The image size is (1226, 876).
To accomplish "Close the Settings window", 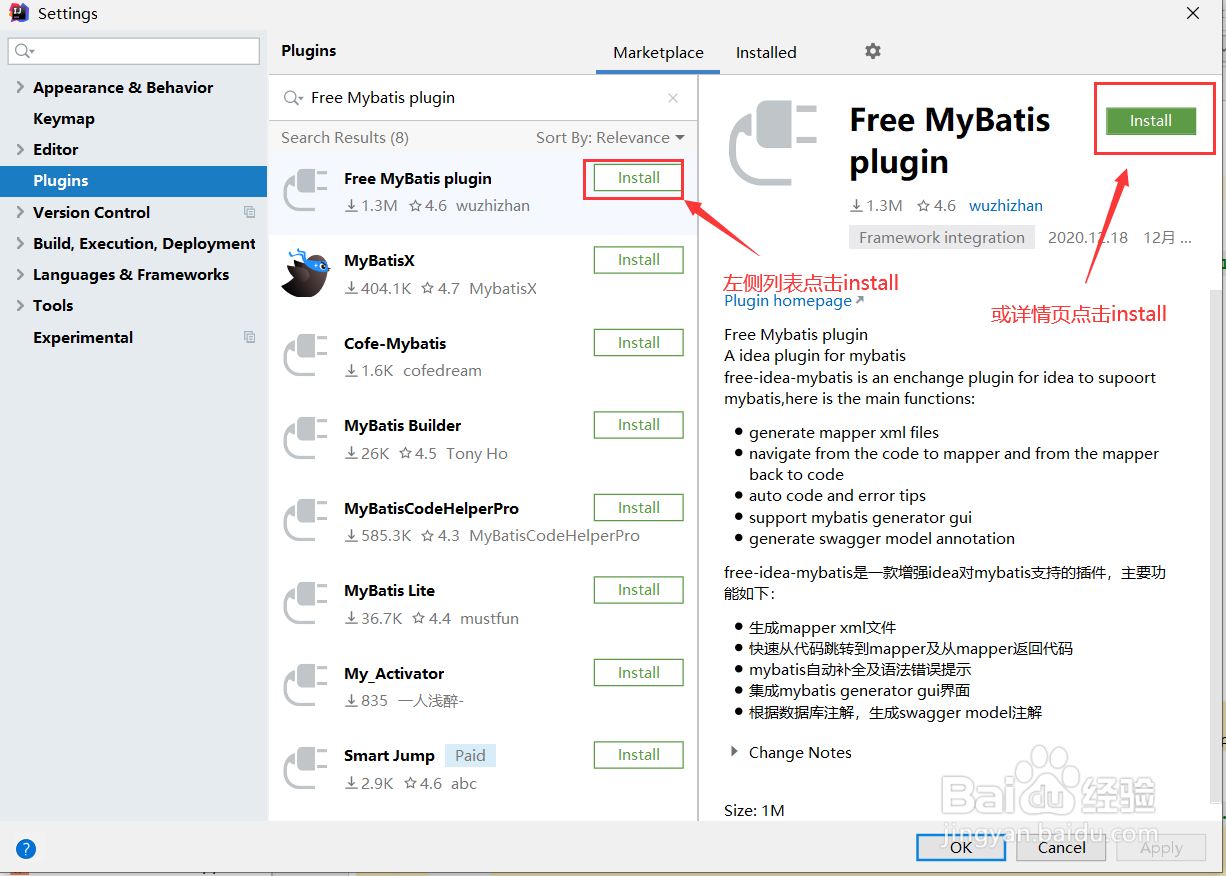I will coord(1193,13).
